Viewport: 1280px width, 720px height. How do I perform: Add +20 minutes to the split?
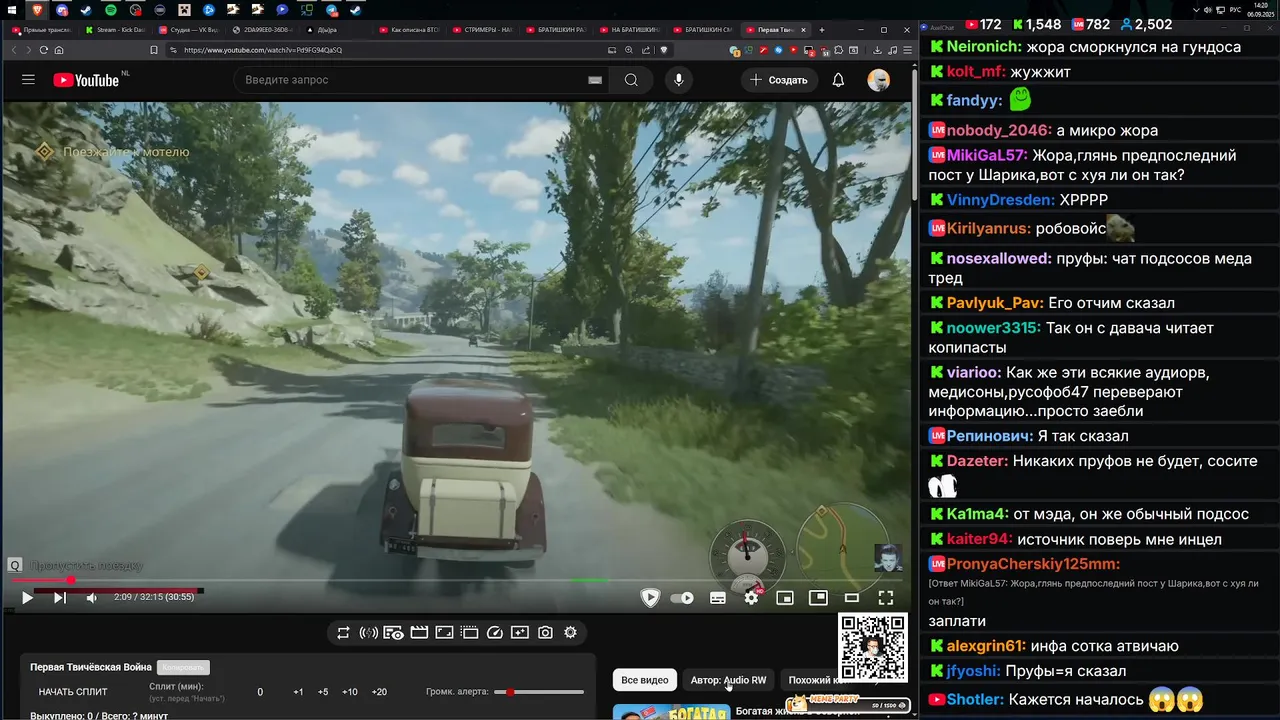[x=379, y=692]
